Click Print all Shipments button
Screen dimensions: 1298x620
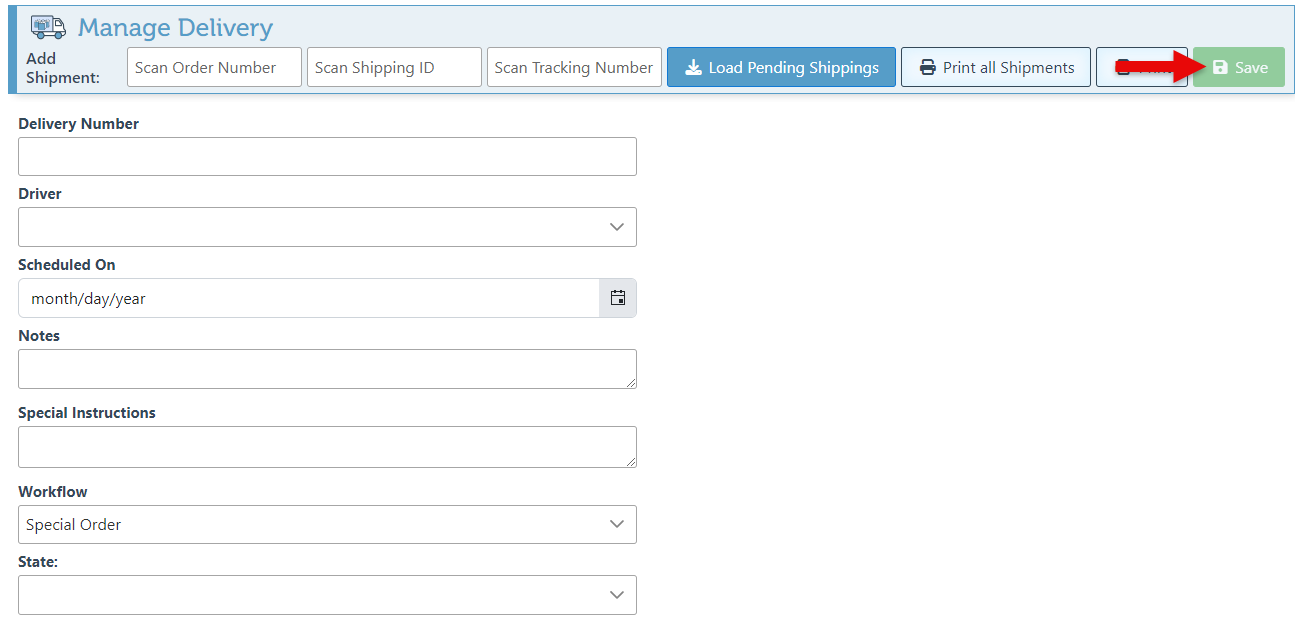995,68
